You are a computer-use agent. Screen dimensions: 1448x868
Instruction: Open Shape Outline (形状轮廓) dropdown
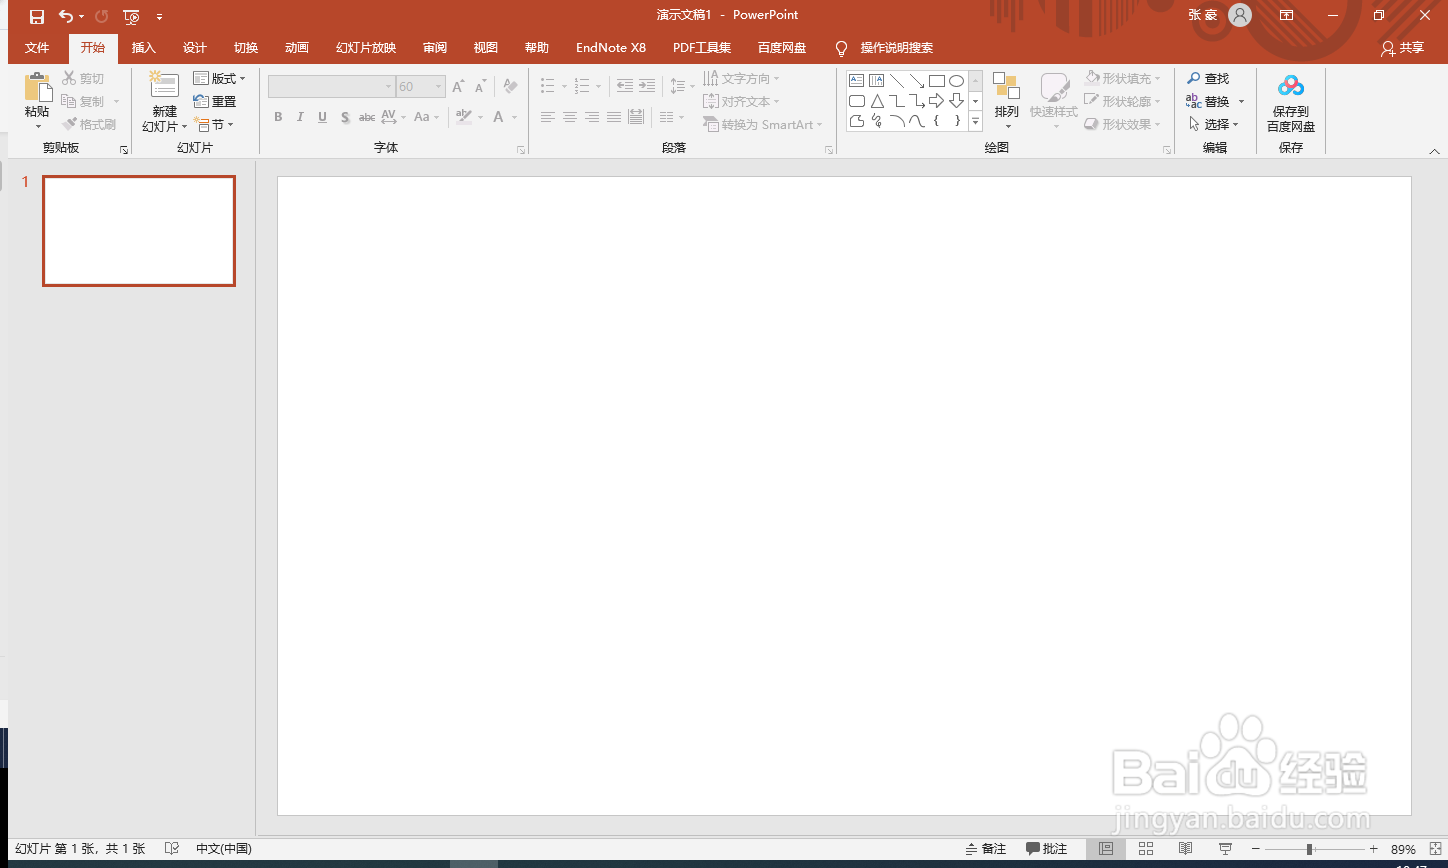pyautogui.click(x=1123, y=102)
